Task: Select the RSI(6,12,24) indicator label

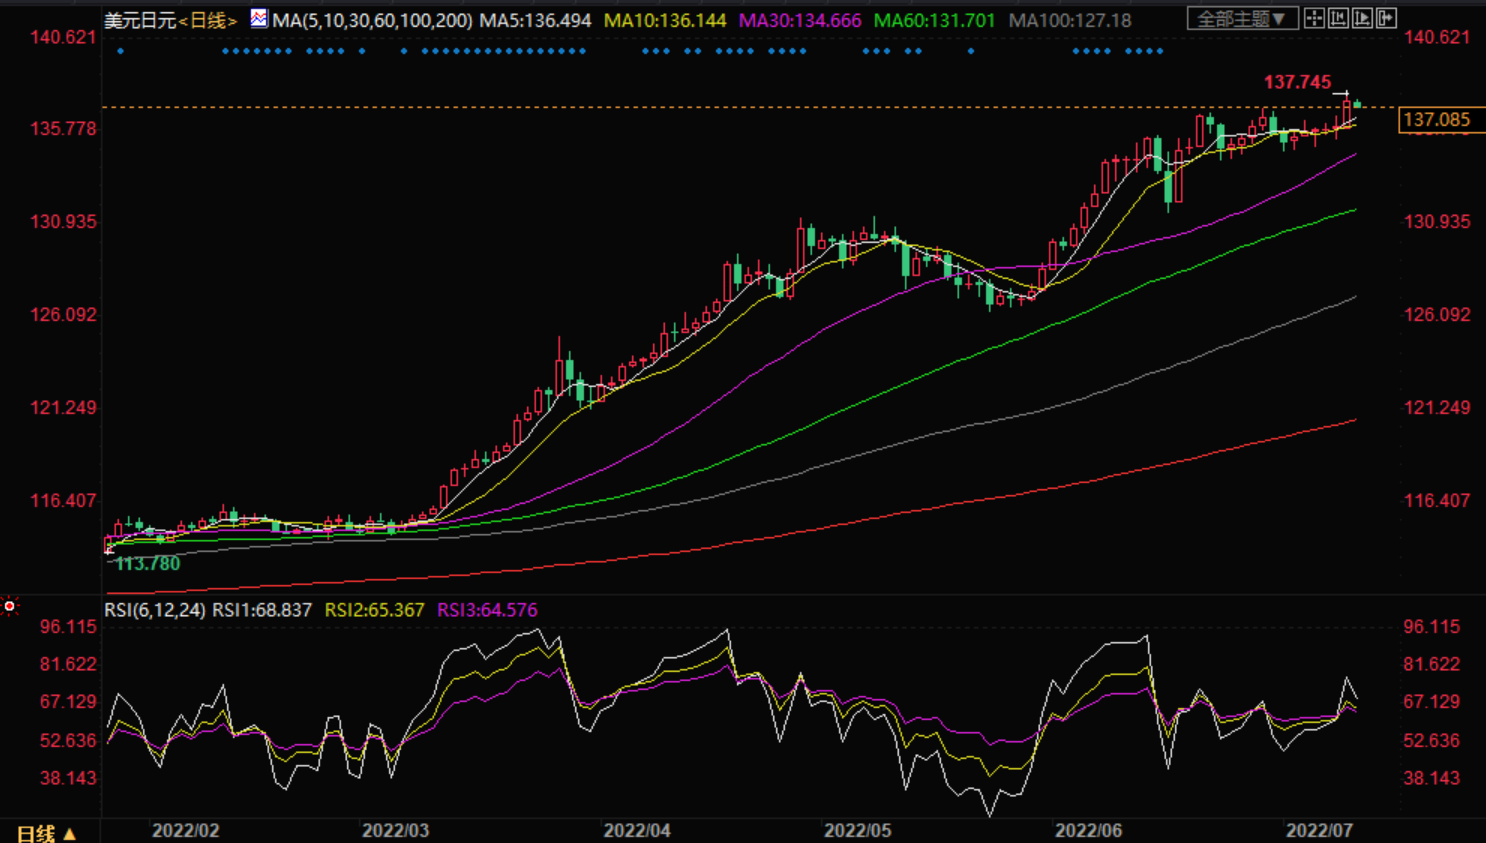Action: [x=155, y=610]
